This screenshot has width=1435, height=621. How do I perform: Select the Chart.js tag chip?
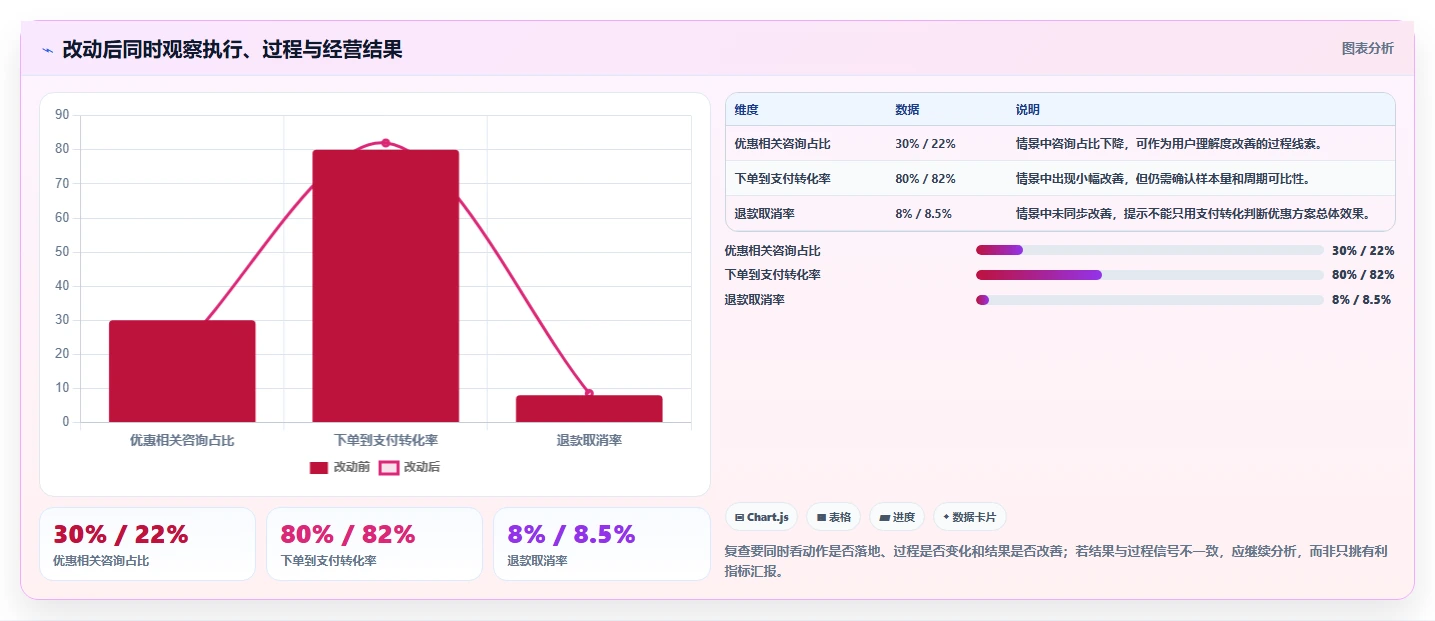point(761,517)
